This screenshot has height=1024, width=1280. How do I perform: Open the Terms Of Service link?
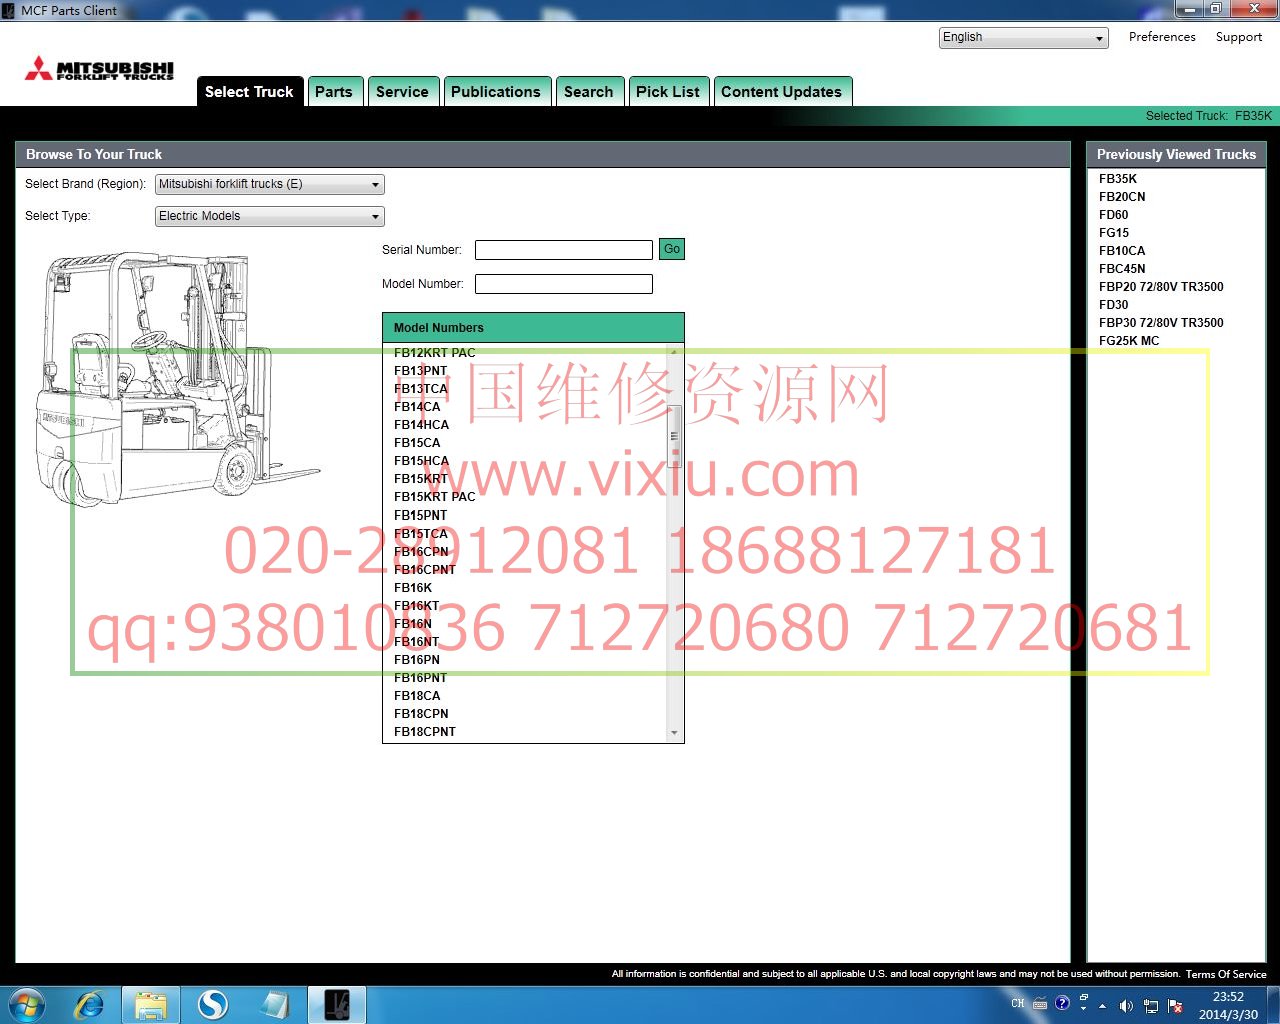(x=1226, y=974)
